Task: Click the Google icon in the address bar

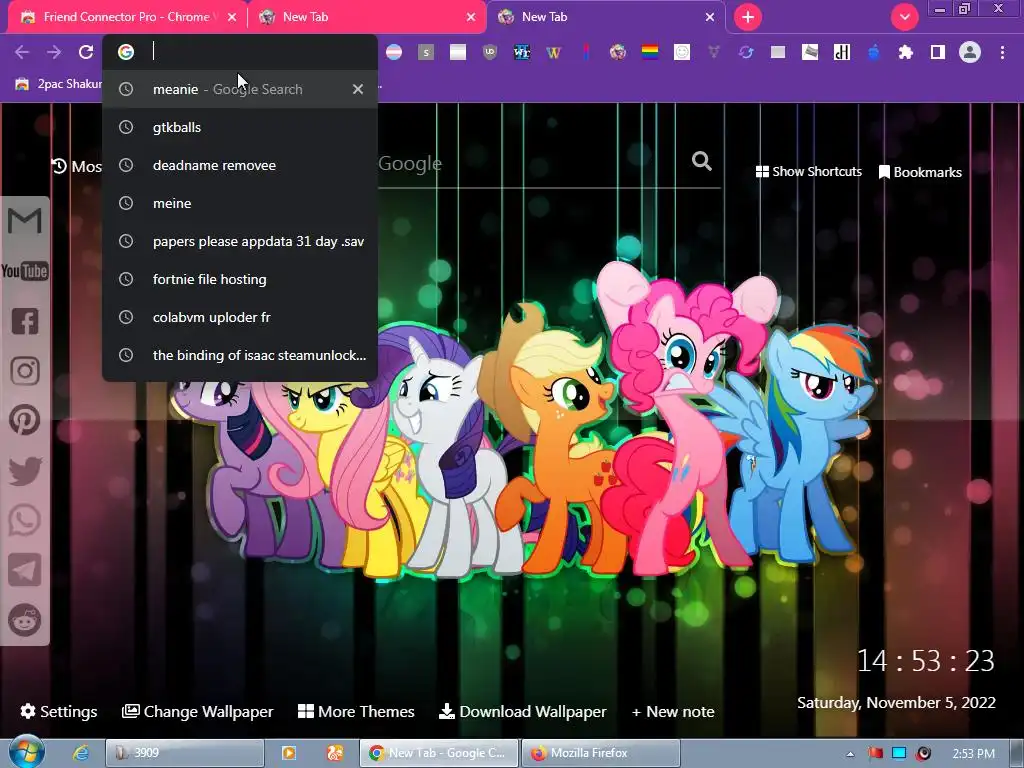Action: tap(126, 52)
